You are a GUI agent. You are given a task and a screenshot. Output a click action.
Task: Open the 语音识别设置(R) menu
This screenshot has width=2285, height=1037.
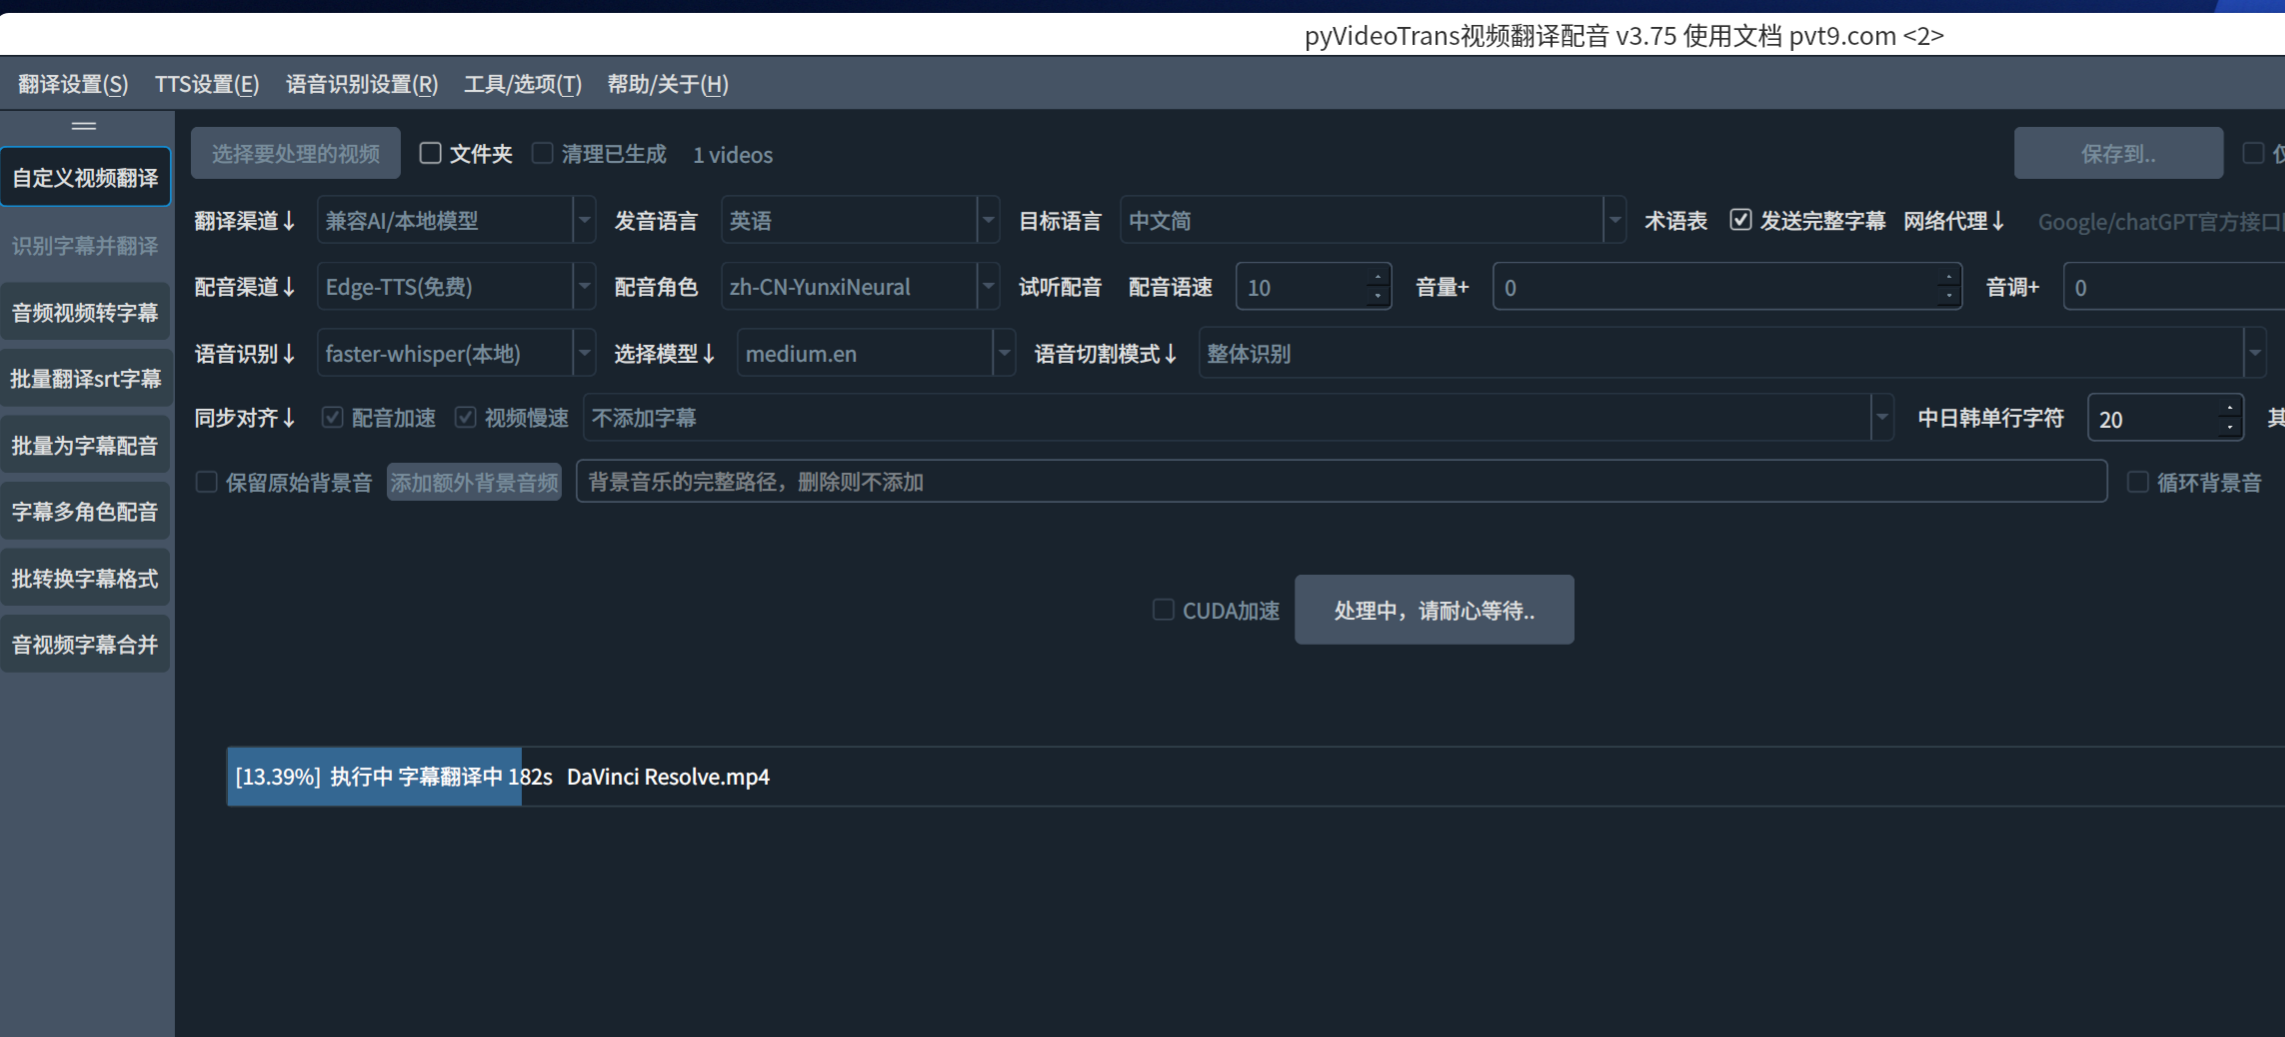(362, 84)
